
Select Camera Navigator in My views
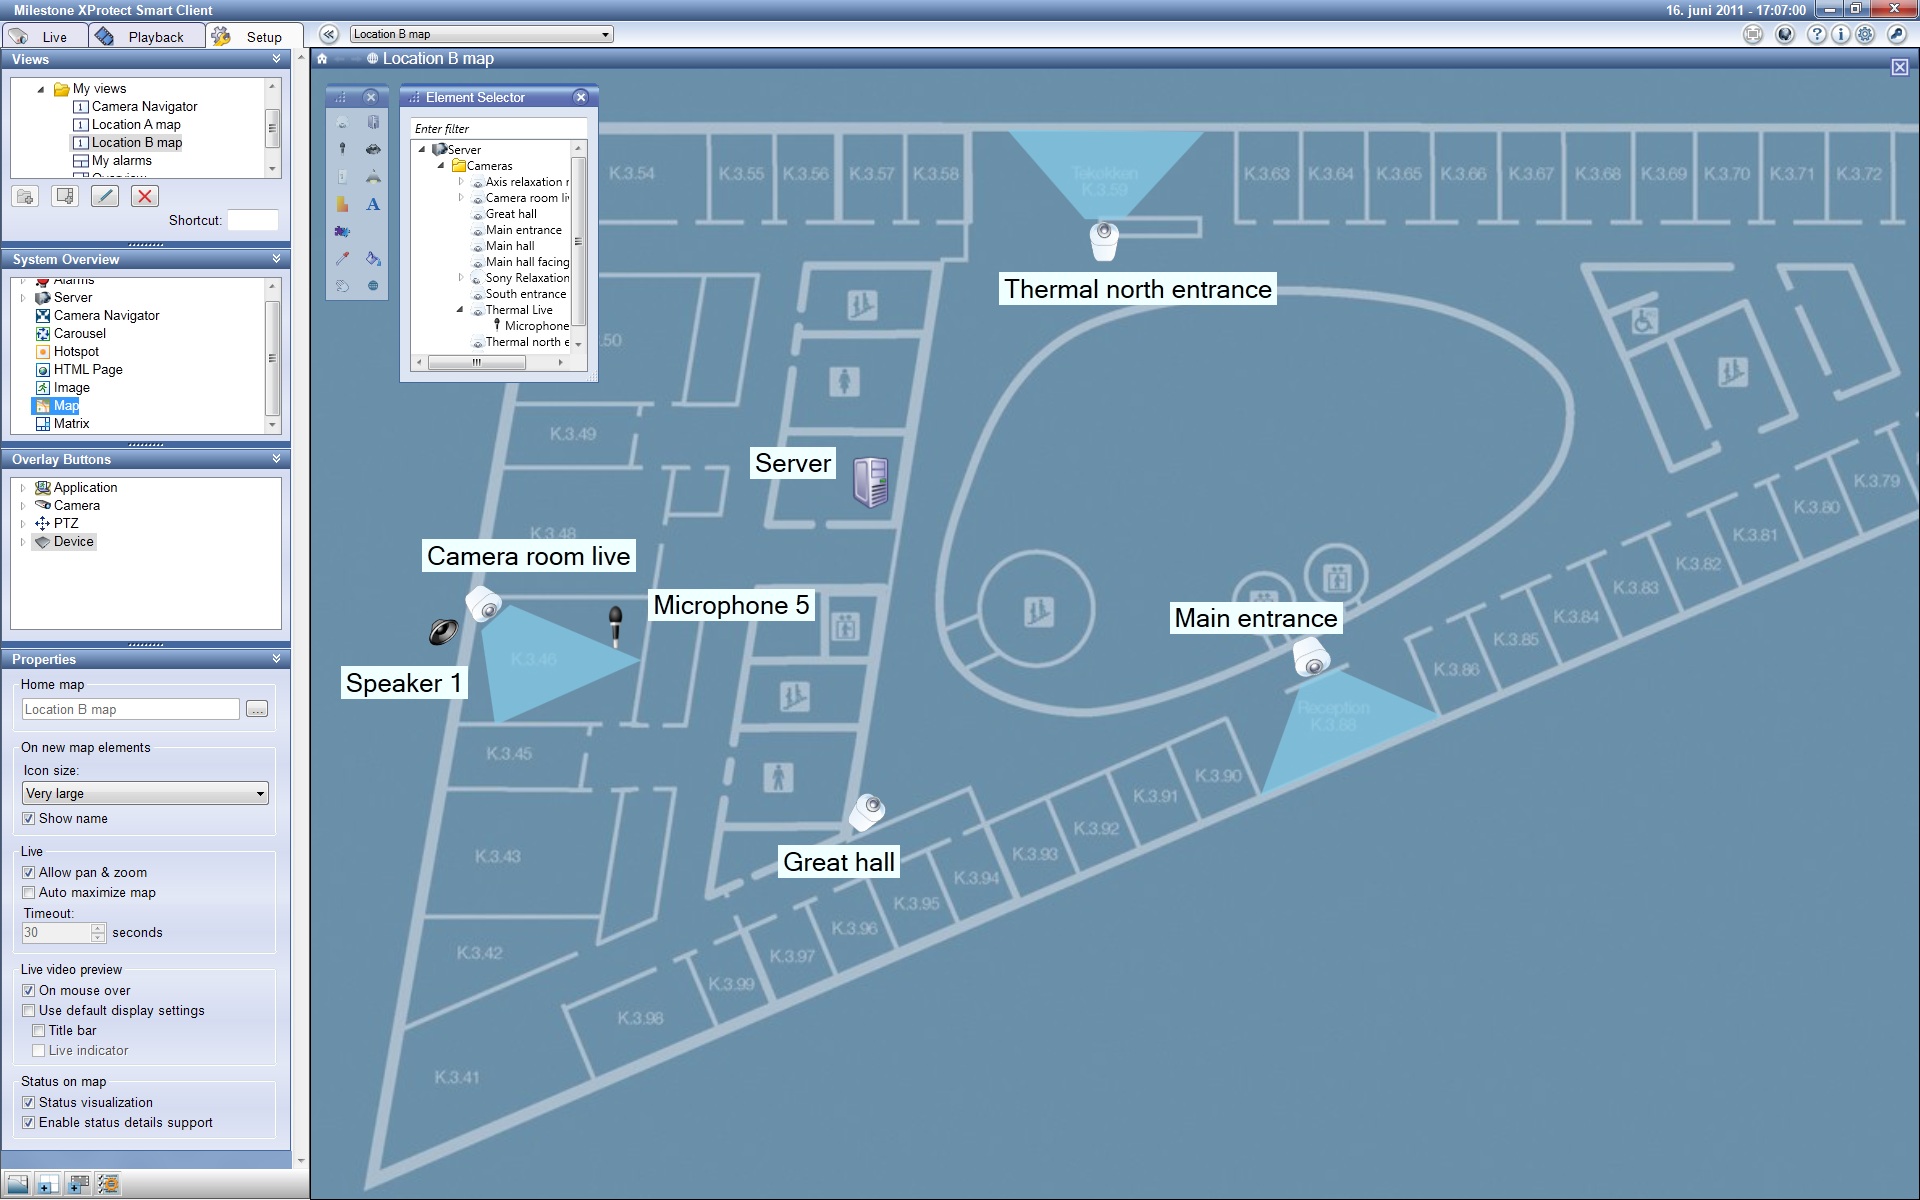point(144,107)
